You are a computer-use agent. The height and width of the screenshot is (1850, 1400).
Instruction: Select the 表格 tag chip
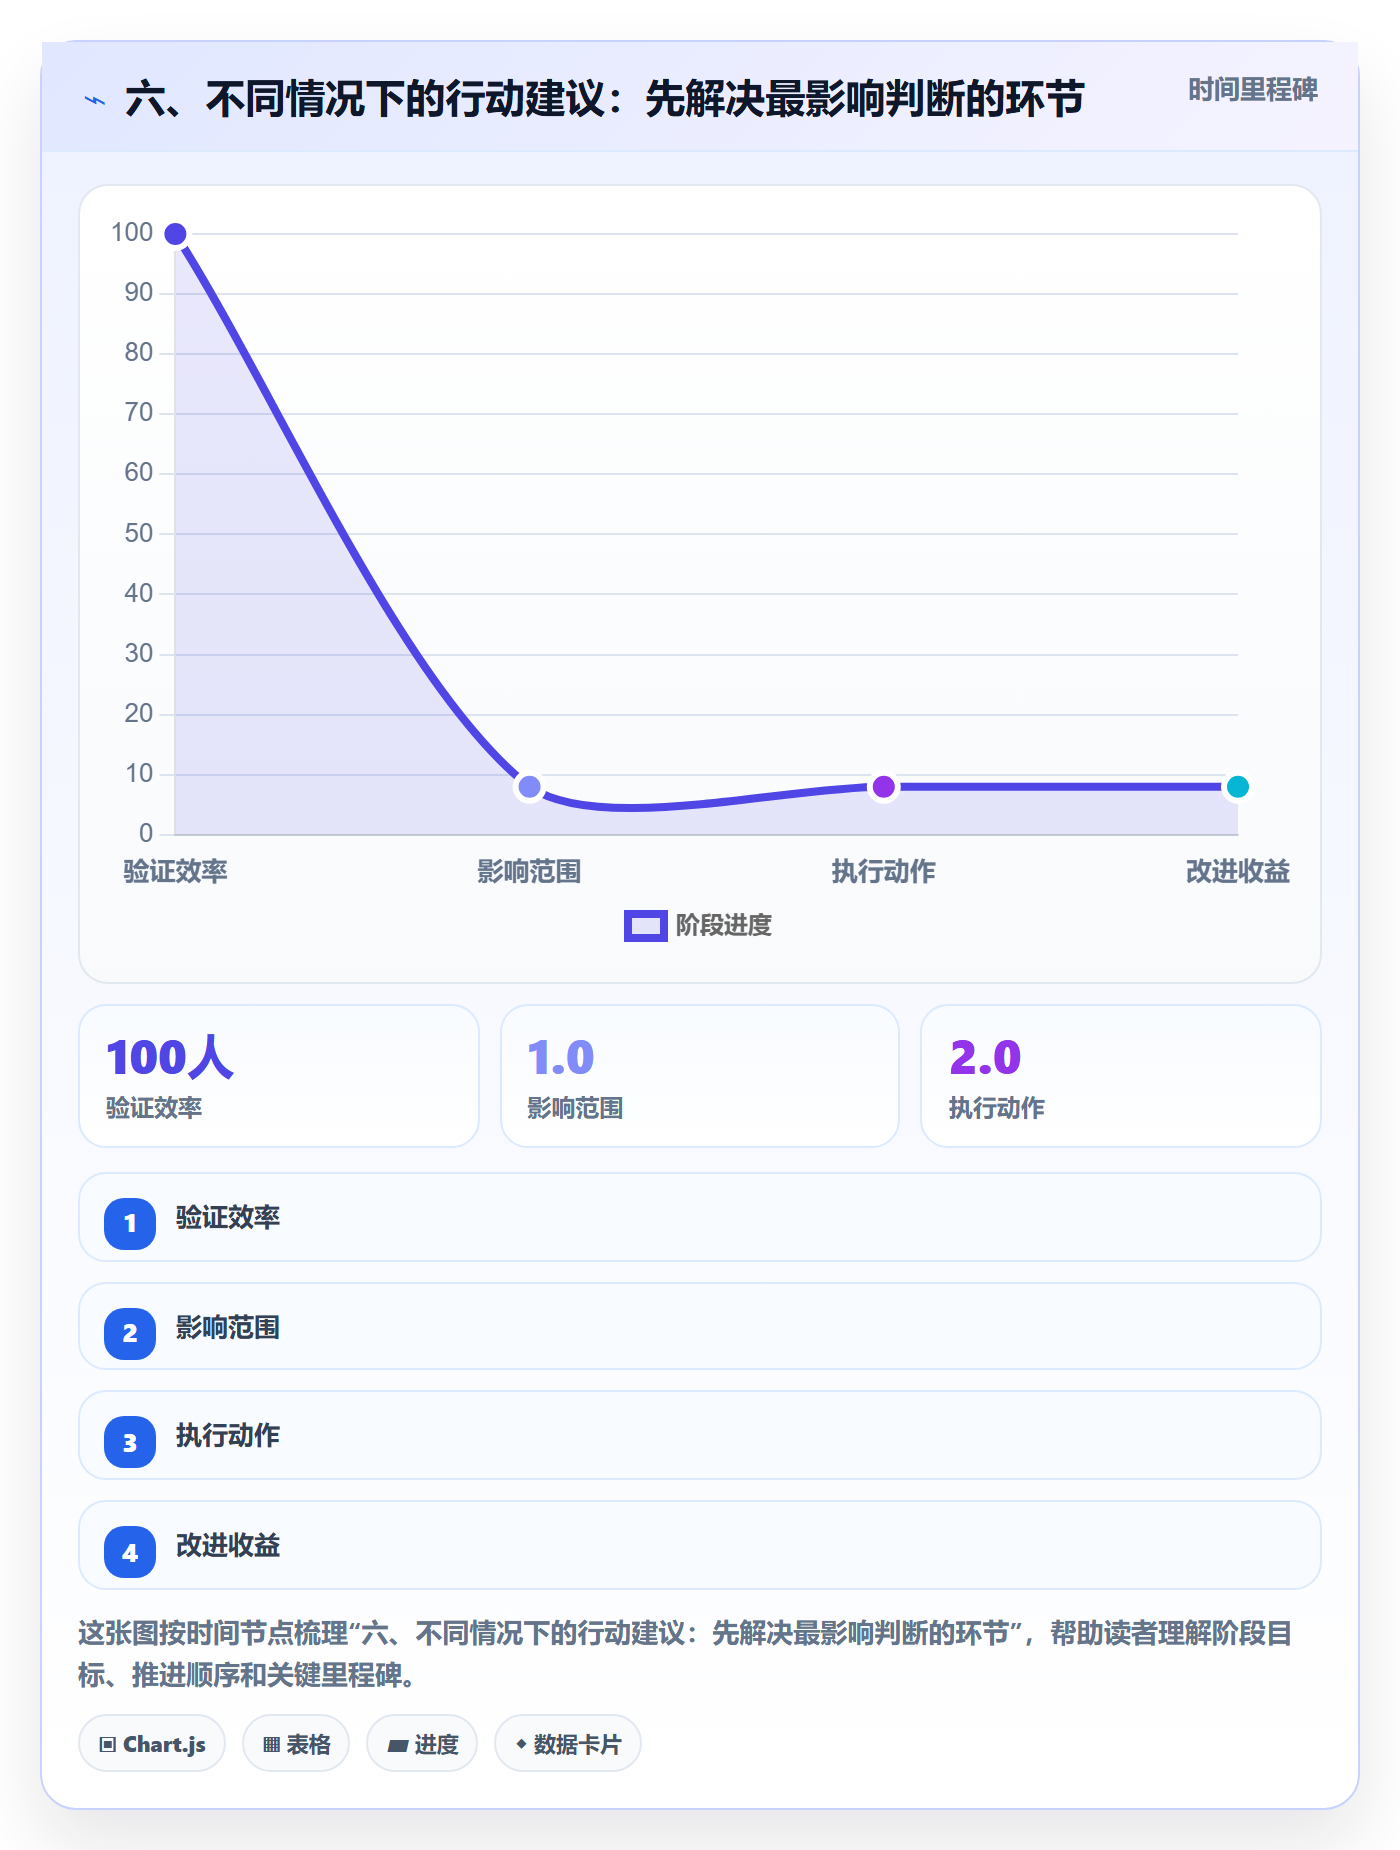coord(296,1744)
